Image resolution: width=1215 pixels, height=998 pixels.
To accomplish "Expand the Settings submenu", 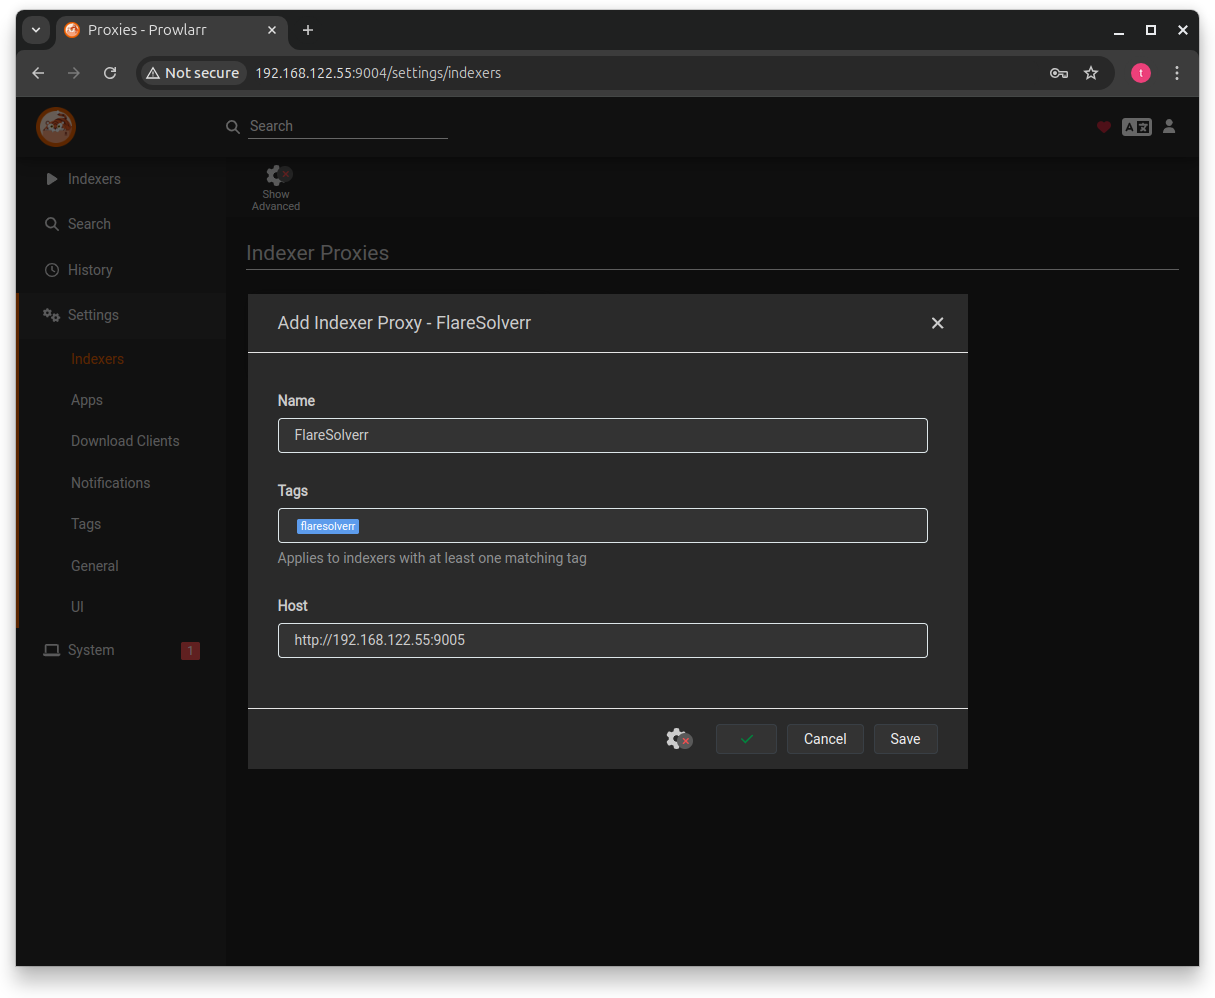I will 93,315.
